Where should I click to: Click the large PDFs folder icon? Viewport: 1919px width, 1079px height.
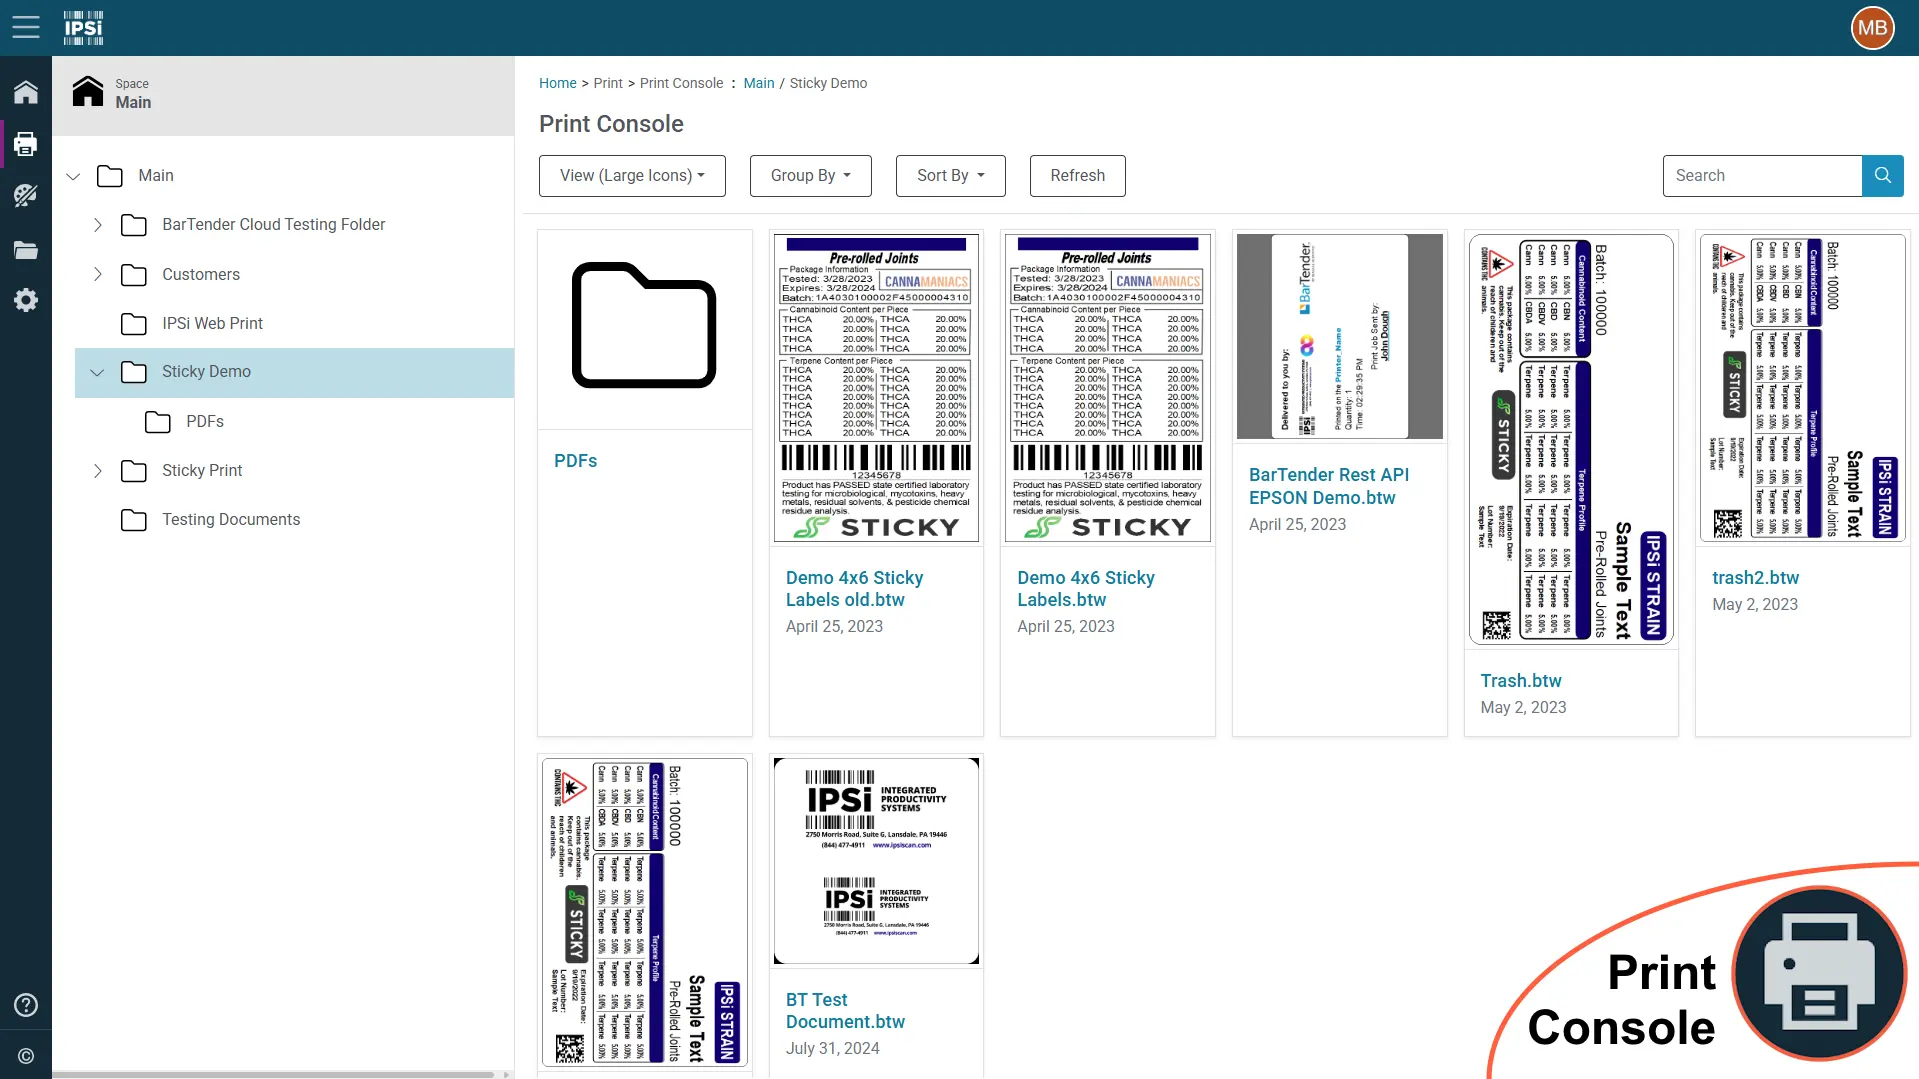[x=644, y=325]
